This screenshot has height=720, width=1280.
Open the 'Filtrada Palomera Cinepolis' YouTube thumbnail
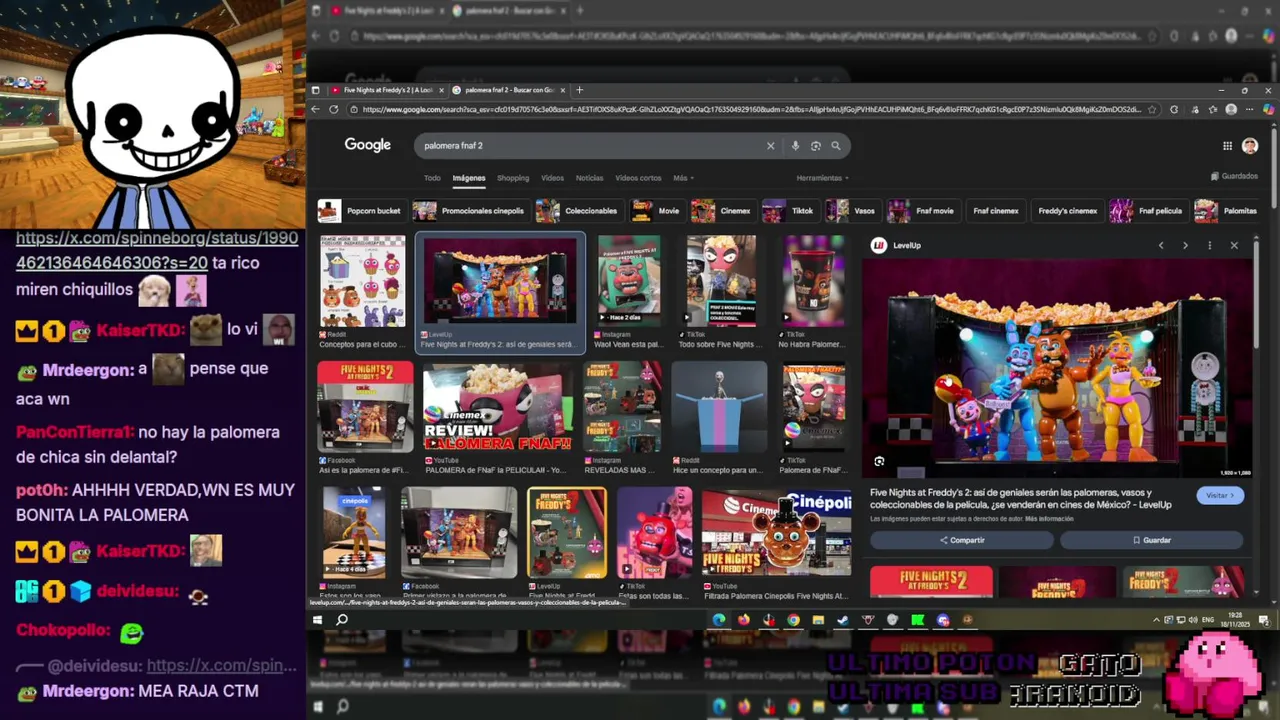(x=776, y=533)
